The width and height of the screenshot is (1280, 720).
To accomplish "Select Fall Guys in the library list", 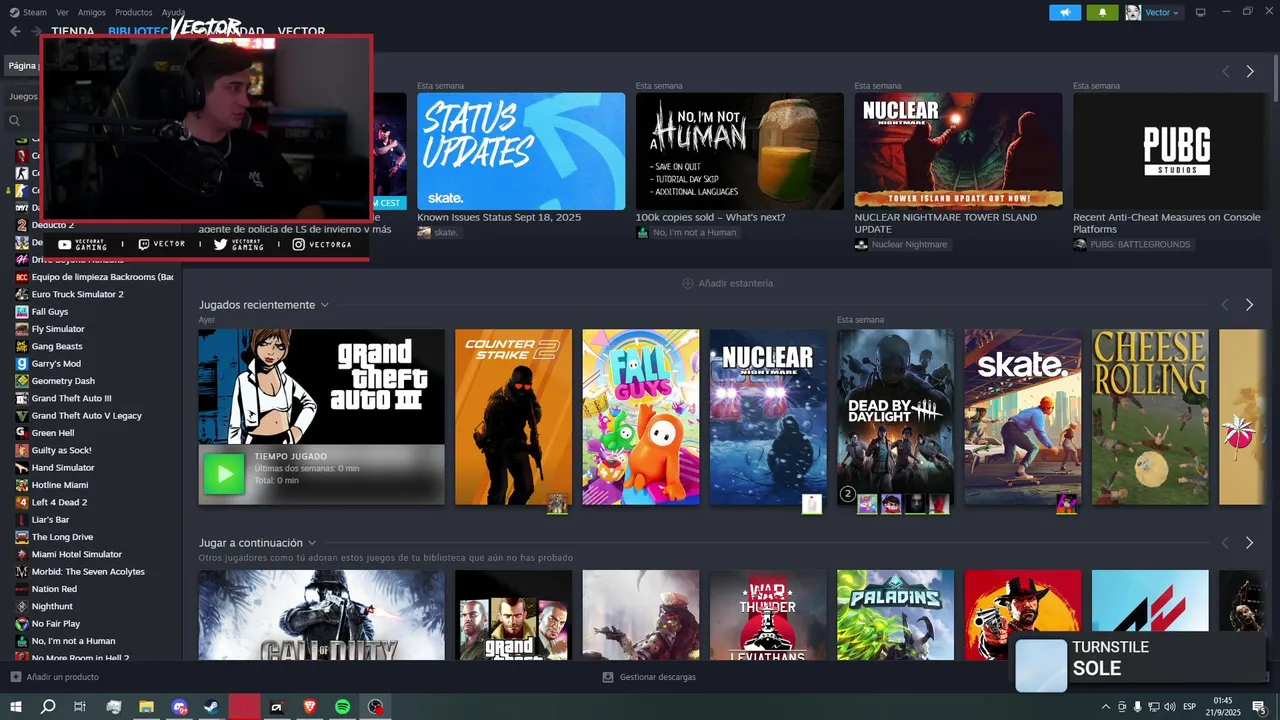I will point(50,312).
